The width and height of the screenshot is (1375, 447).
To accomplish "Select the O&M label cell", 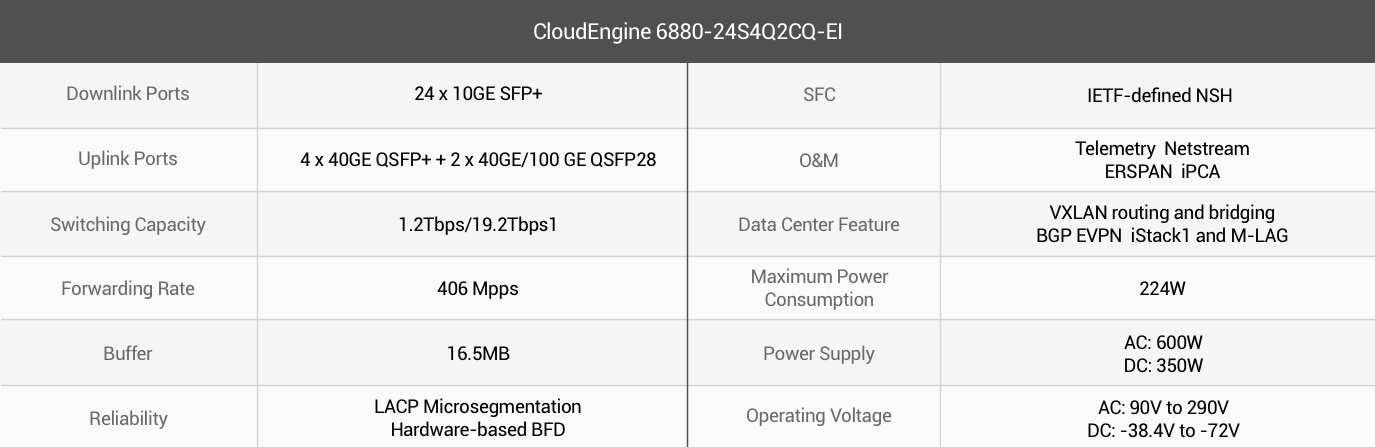I will [814, 158].
